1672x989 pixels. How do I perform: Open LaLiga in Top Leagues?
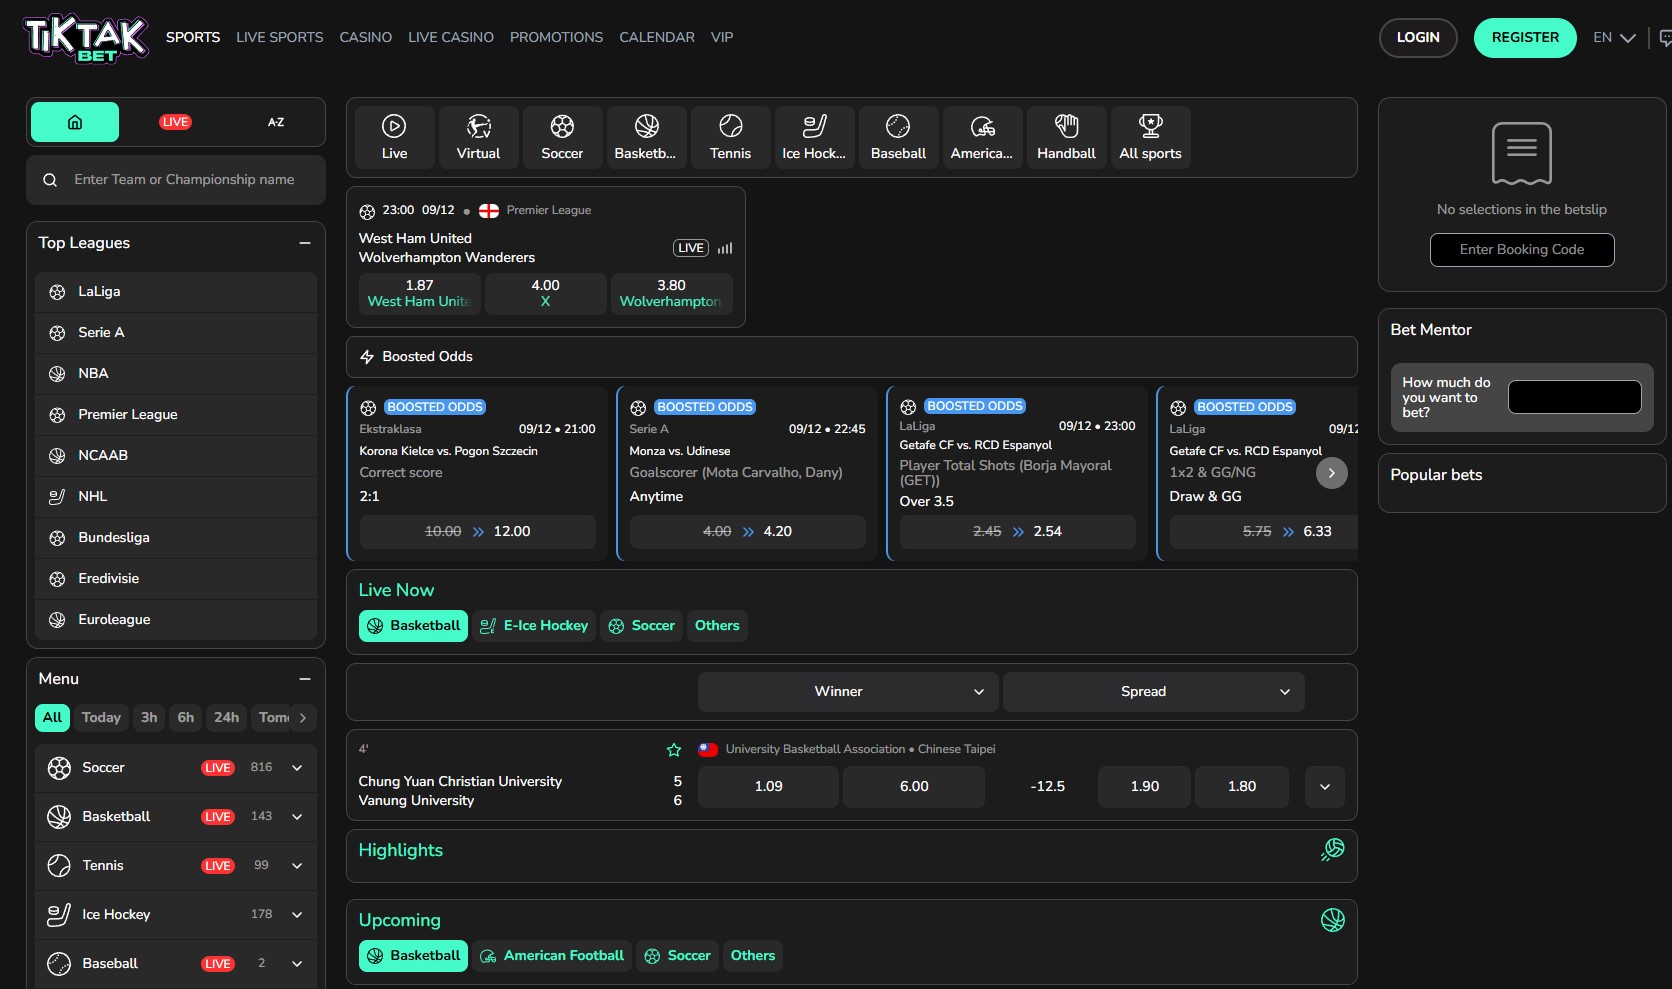coord(176,292)
